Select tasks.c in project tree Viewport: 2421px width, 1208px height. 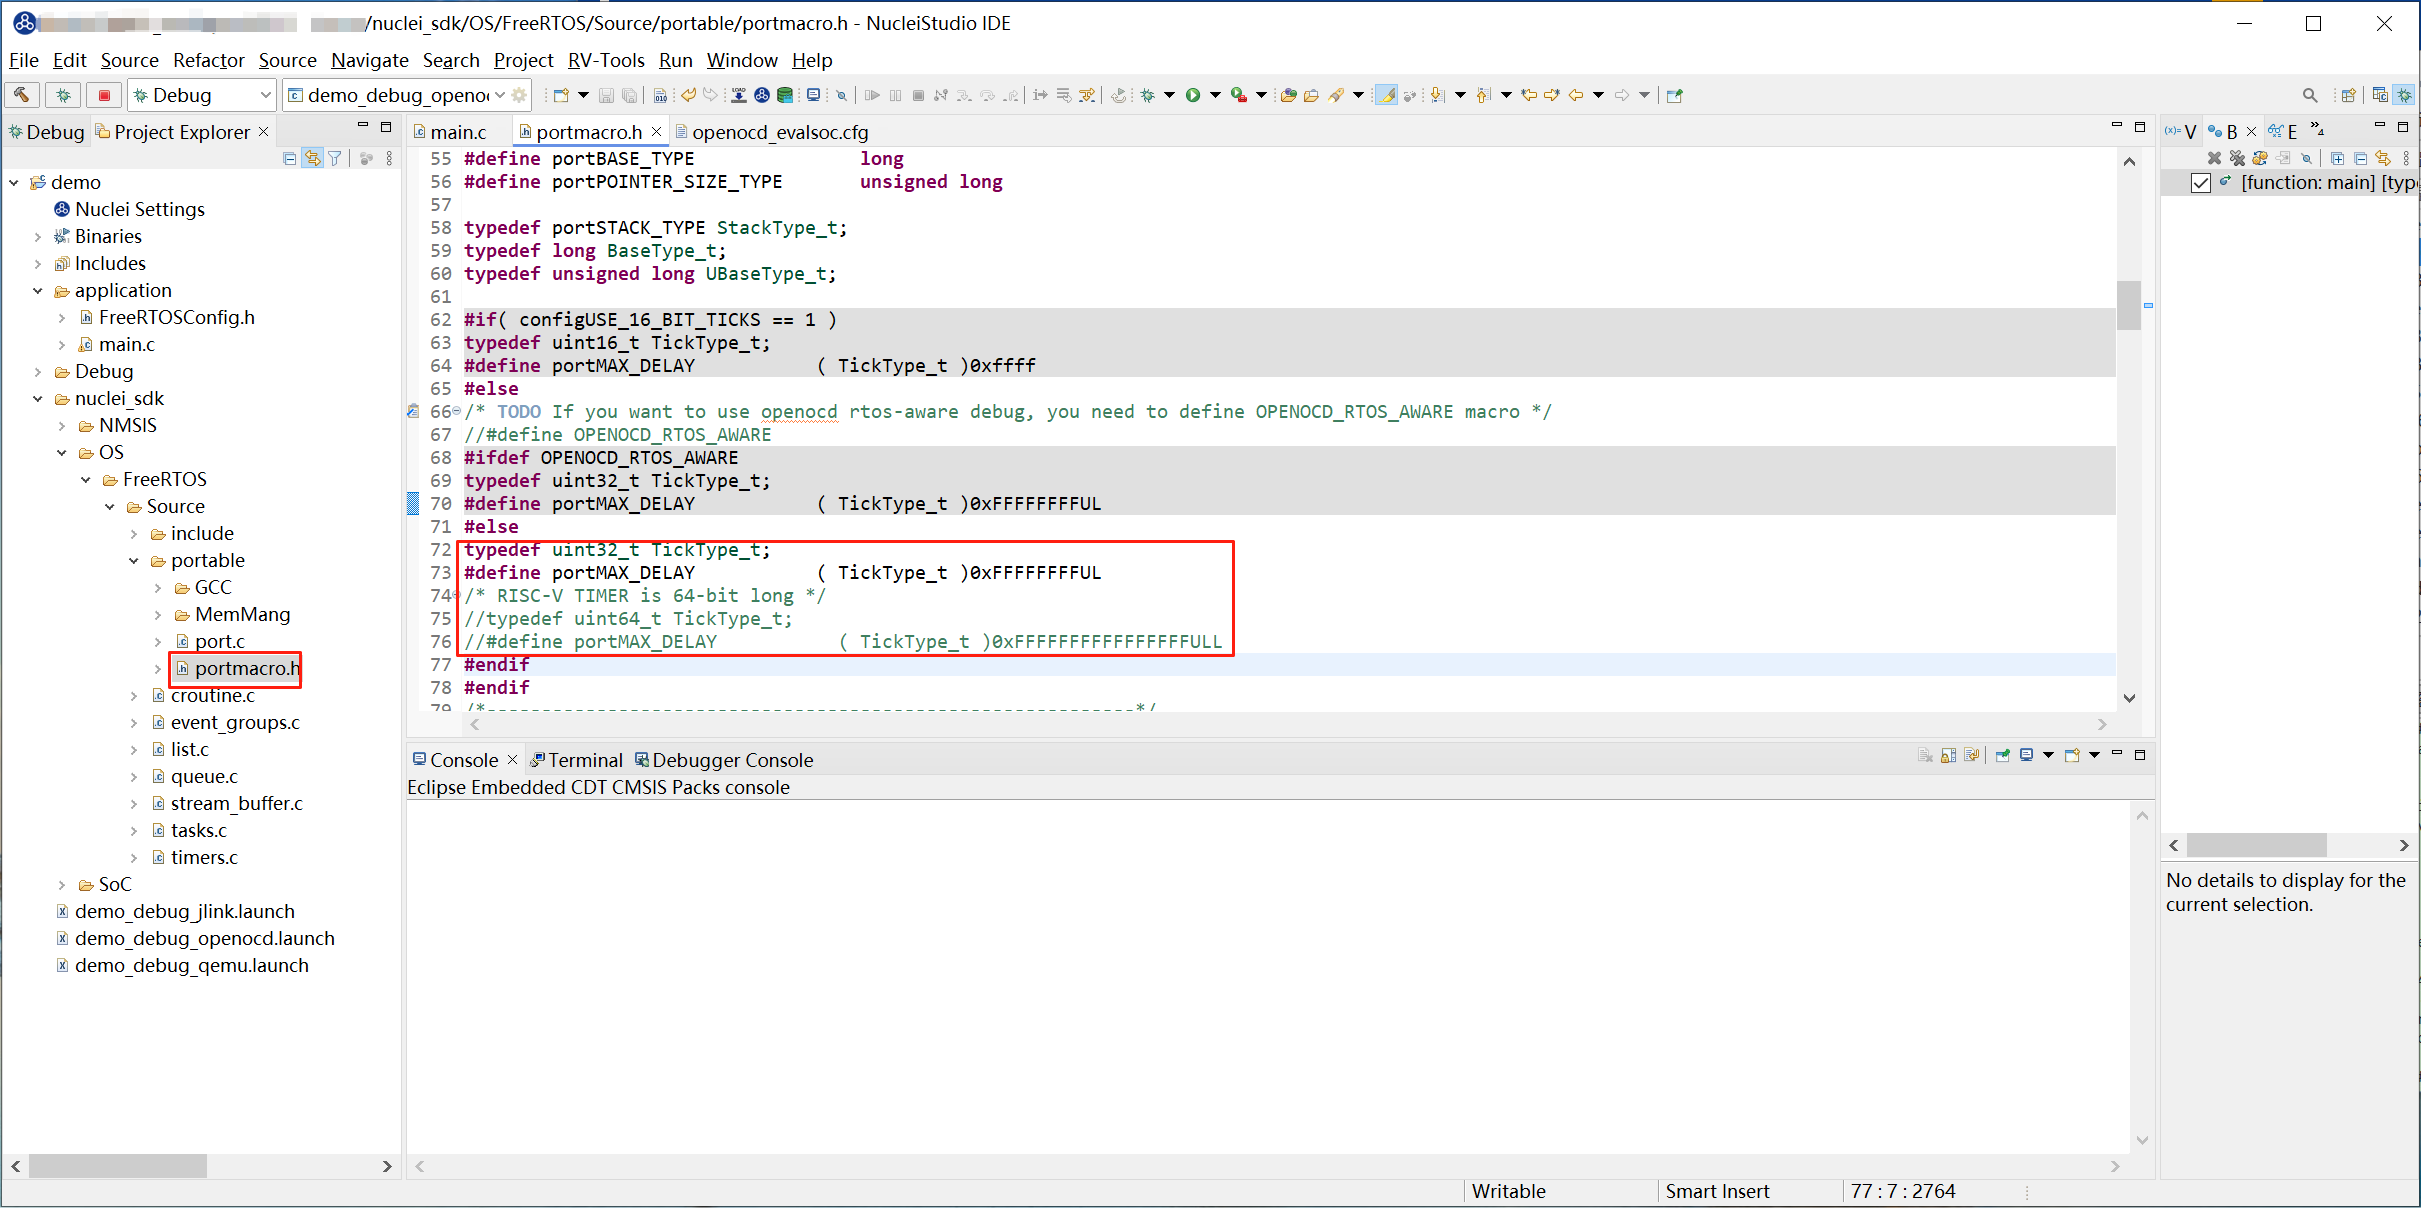click(x=198, y=830)
